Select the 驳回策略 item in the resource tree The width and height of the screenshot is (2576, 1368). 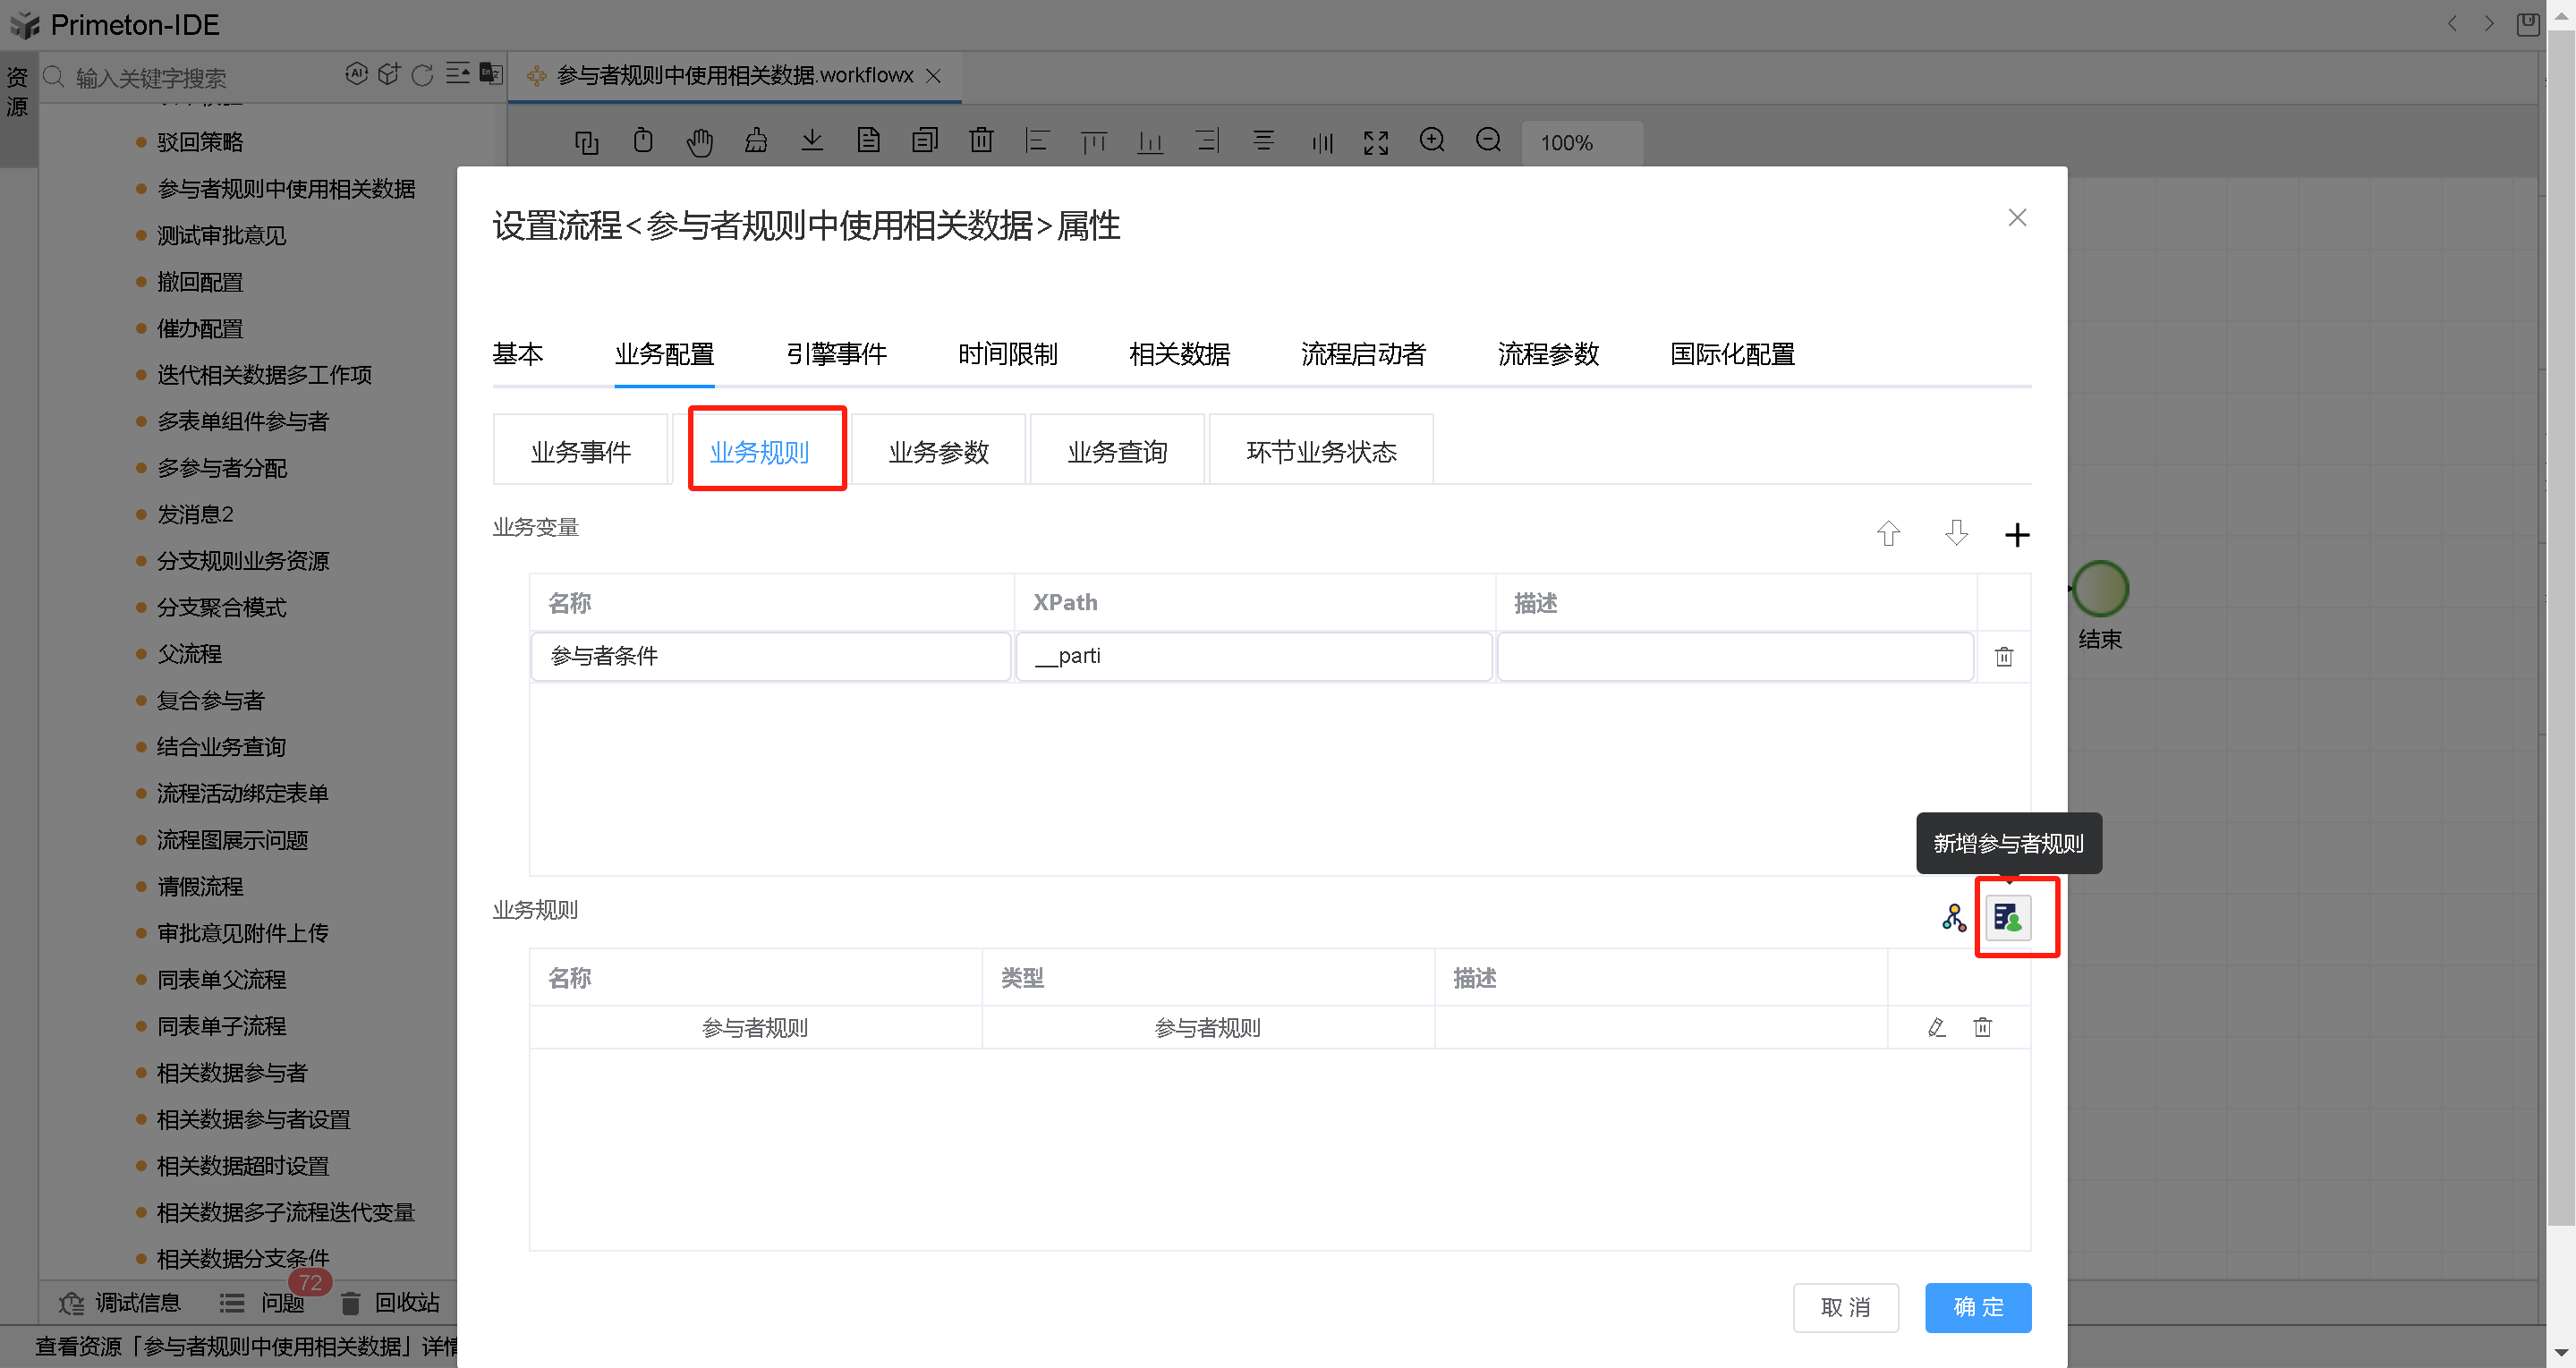coord(201,141)
